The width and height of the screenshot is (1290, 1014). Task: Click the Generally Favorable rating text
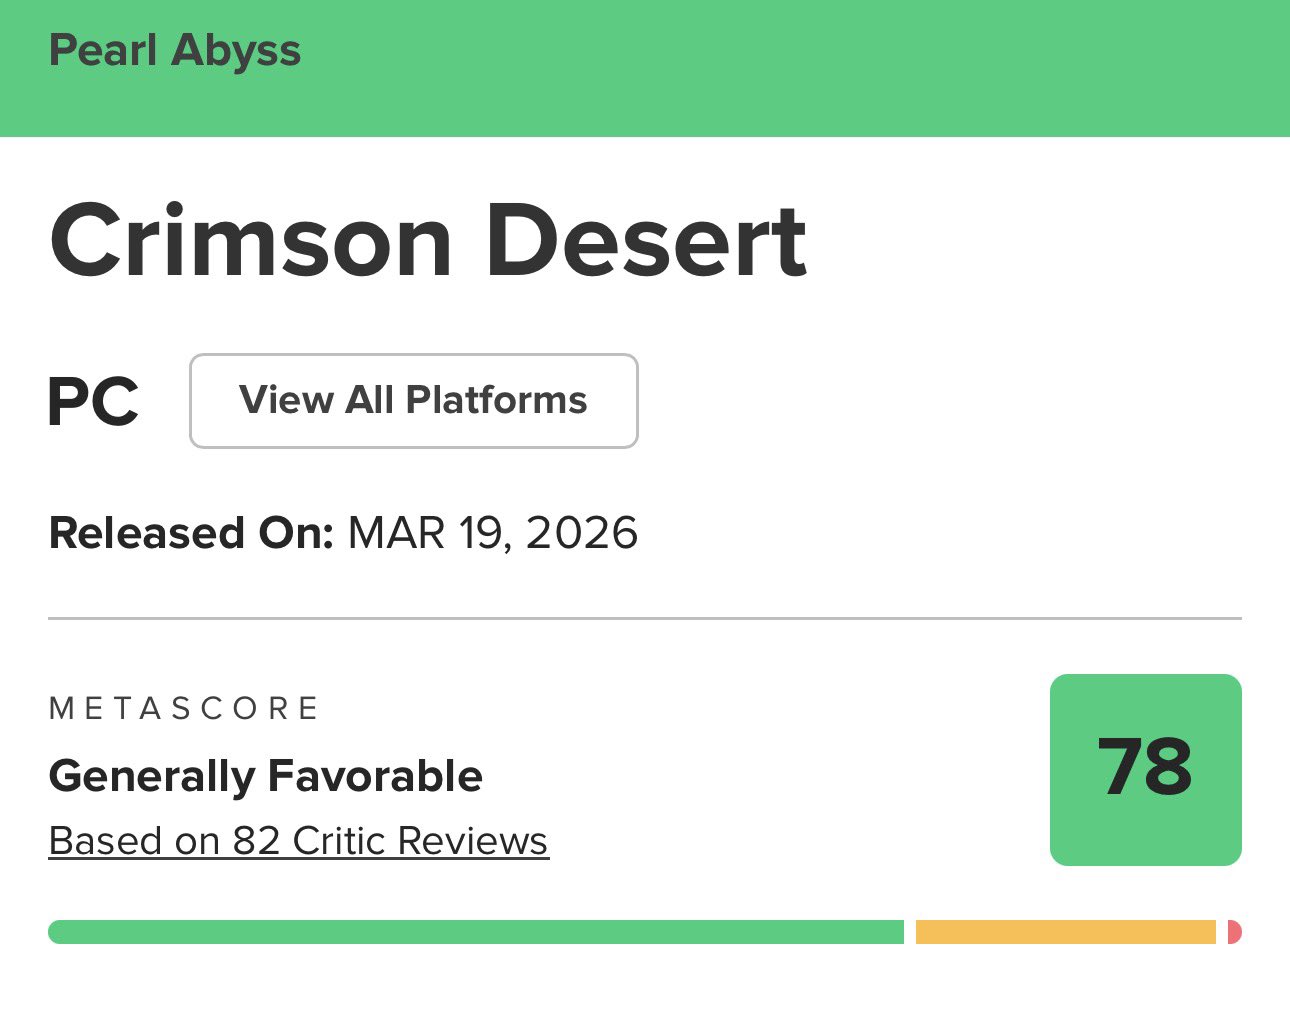[266, 776]
